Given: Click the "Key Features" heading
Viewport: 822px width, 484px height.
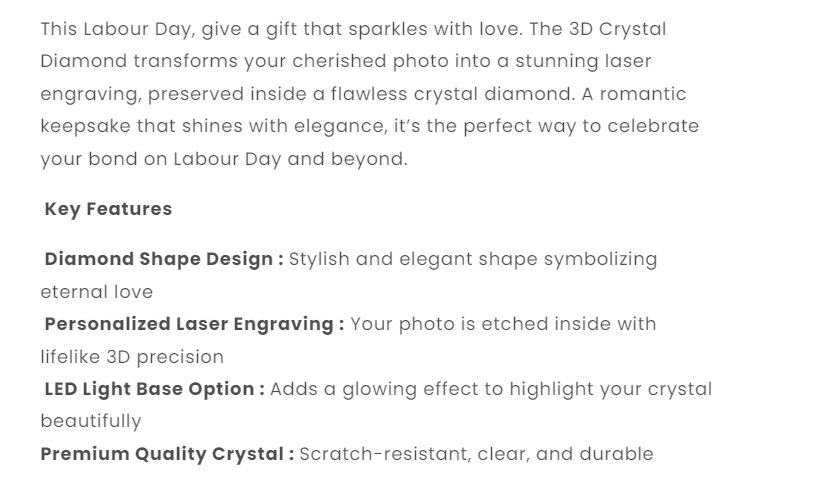Looking at the screenshot, I should pyautogui.click(x=108, y=209).
